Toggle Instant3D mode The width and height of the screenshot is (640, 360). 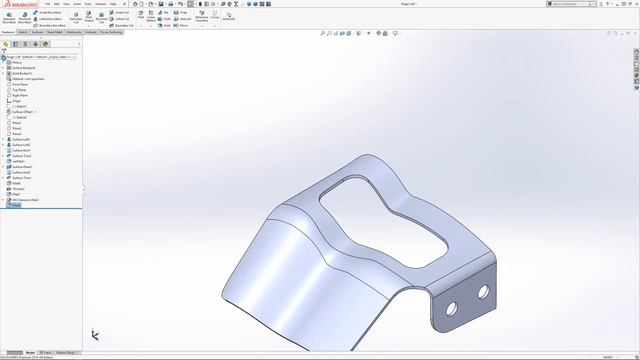click(x=229, y=16)
